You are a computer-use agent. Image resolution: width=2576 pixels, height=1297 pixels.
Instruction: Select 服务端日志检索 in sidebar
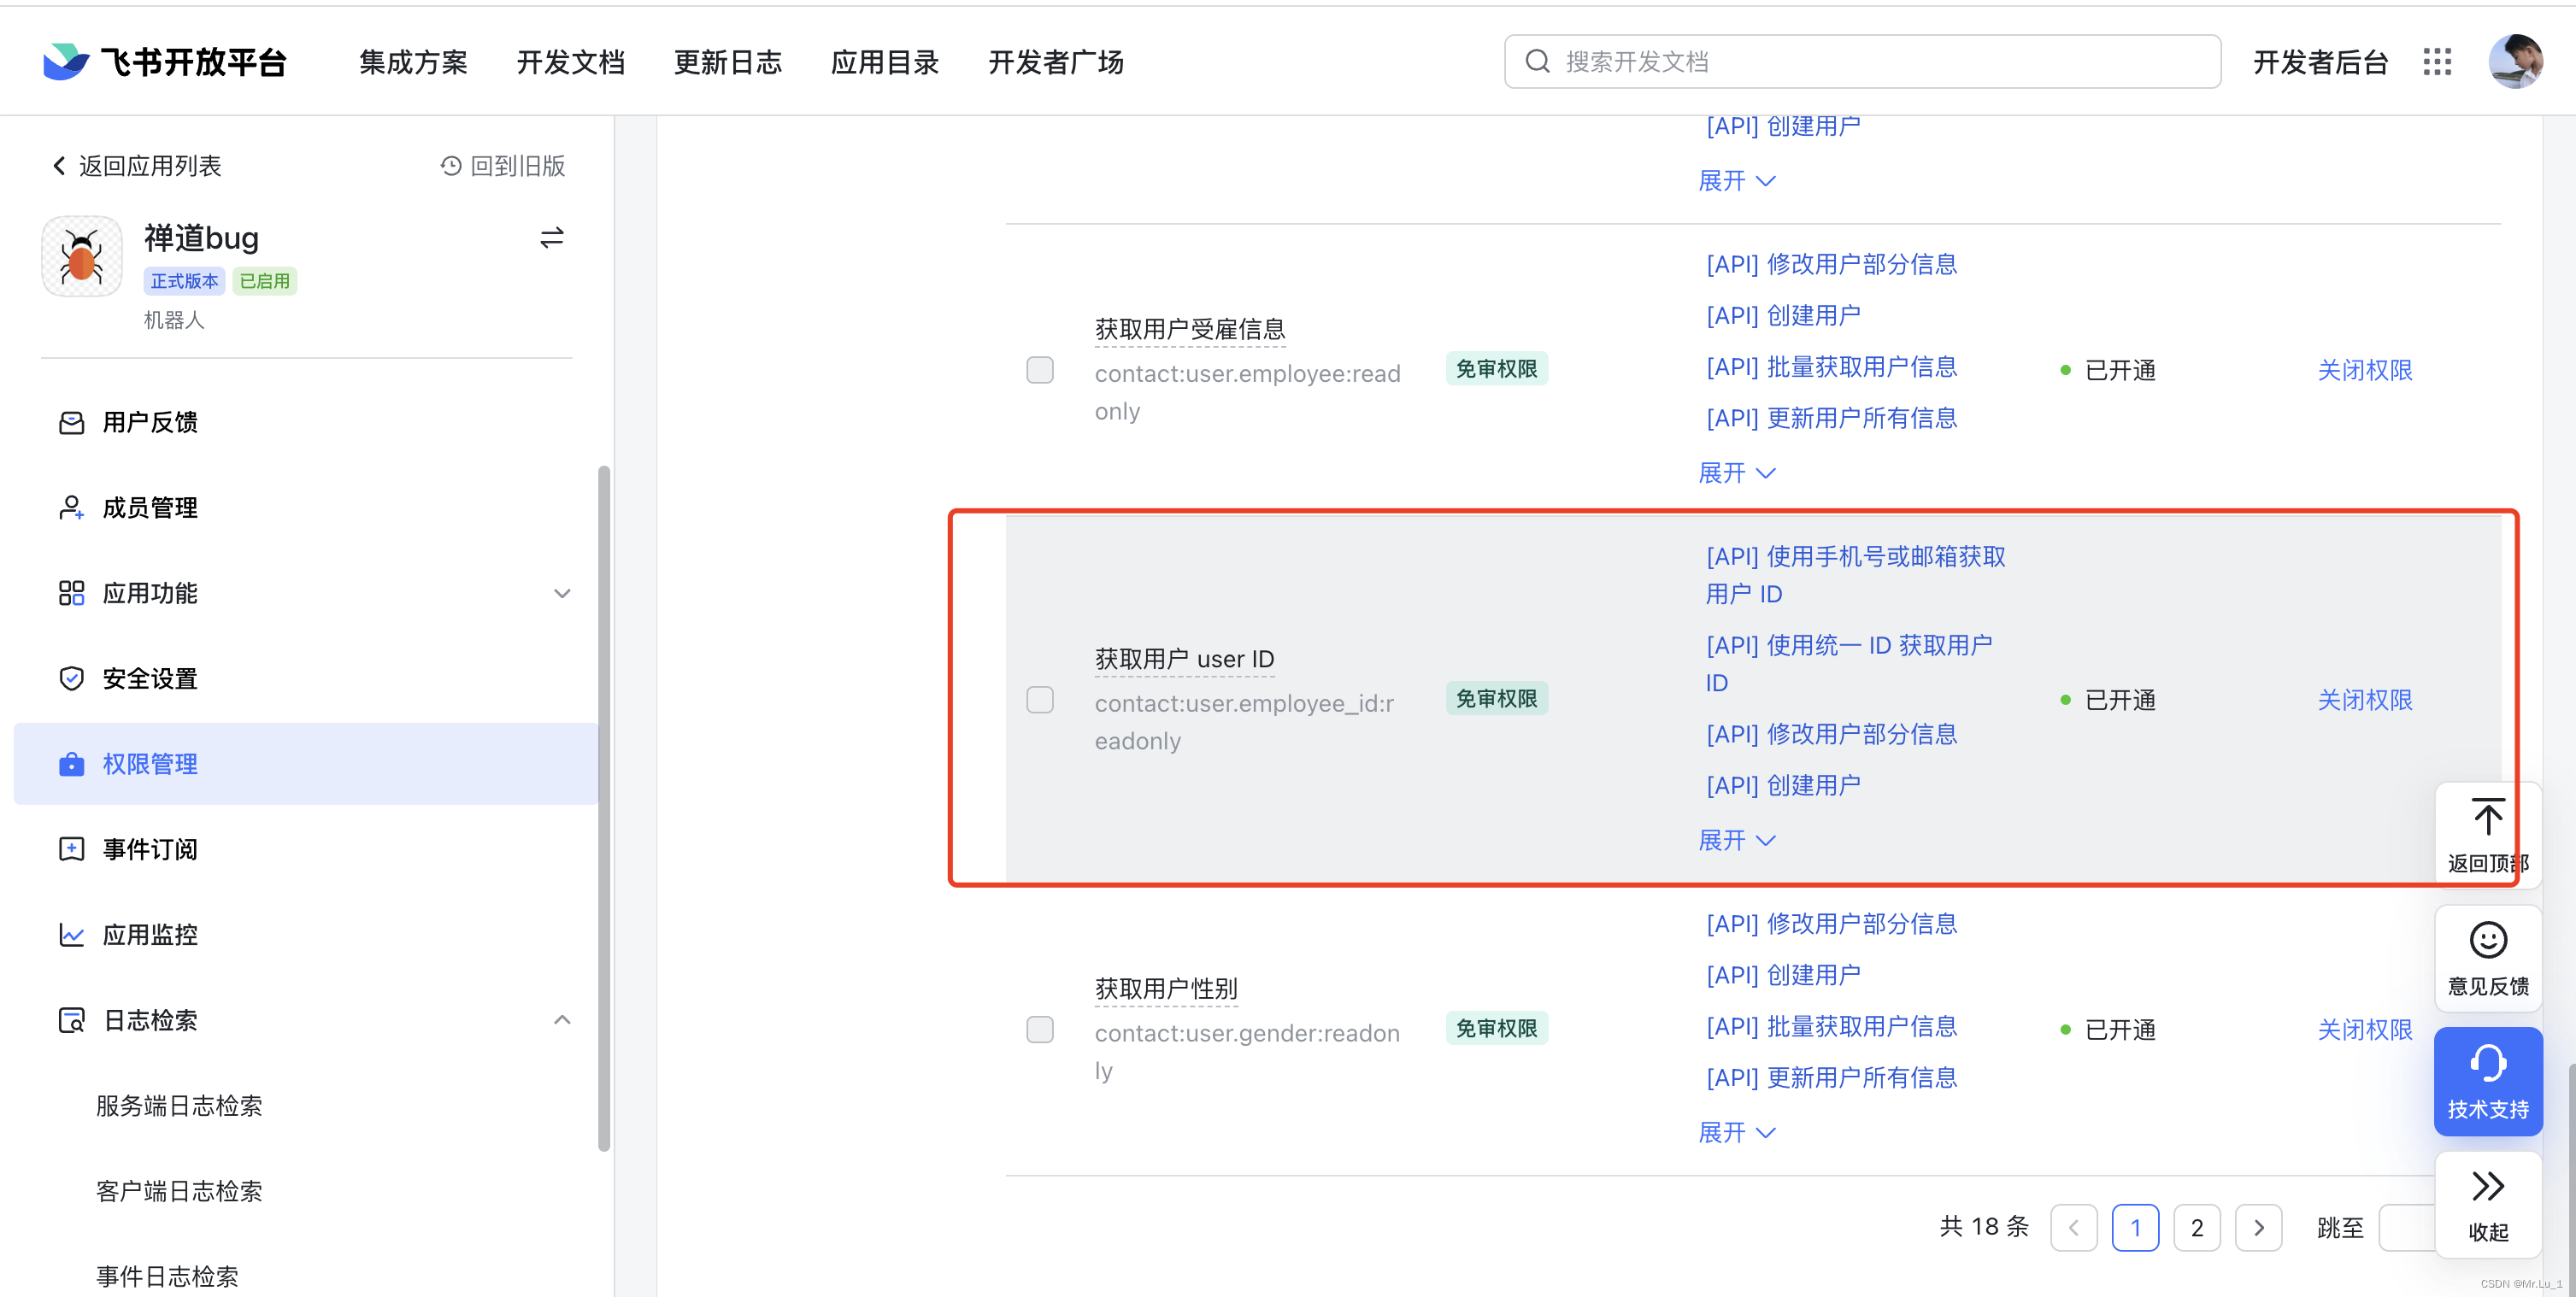179,1106
